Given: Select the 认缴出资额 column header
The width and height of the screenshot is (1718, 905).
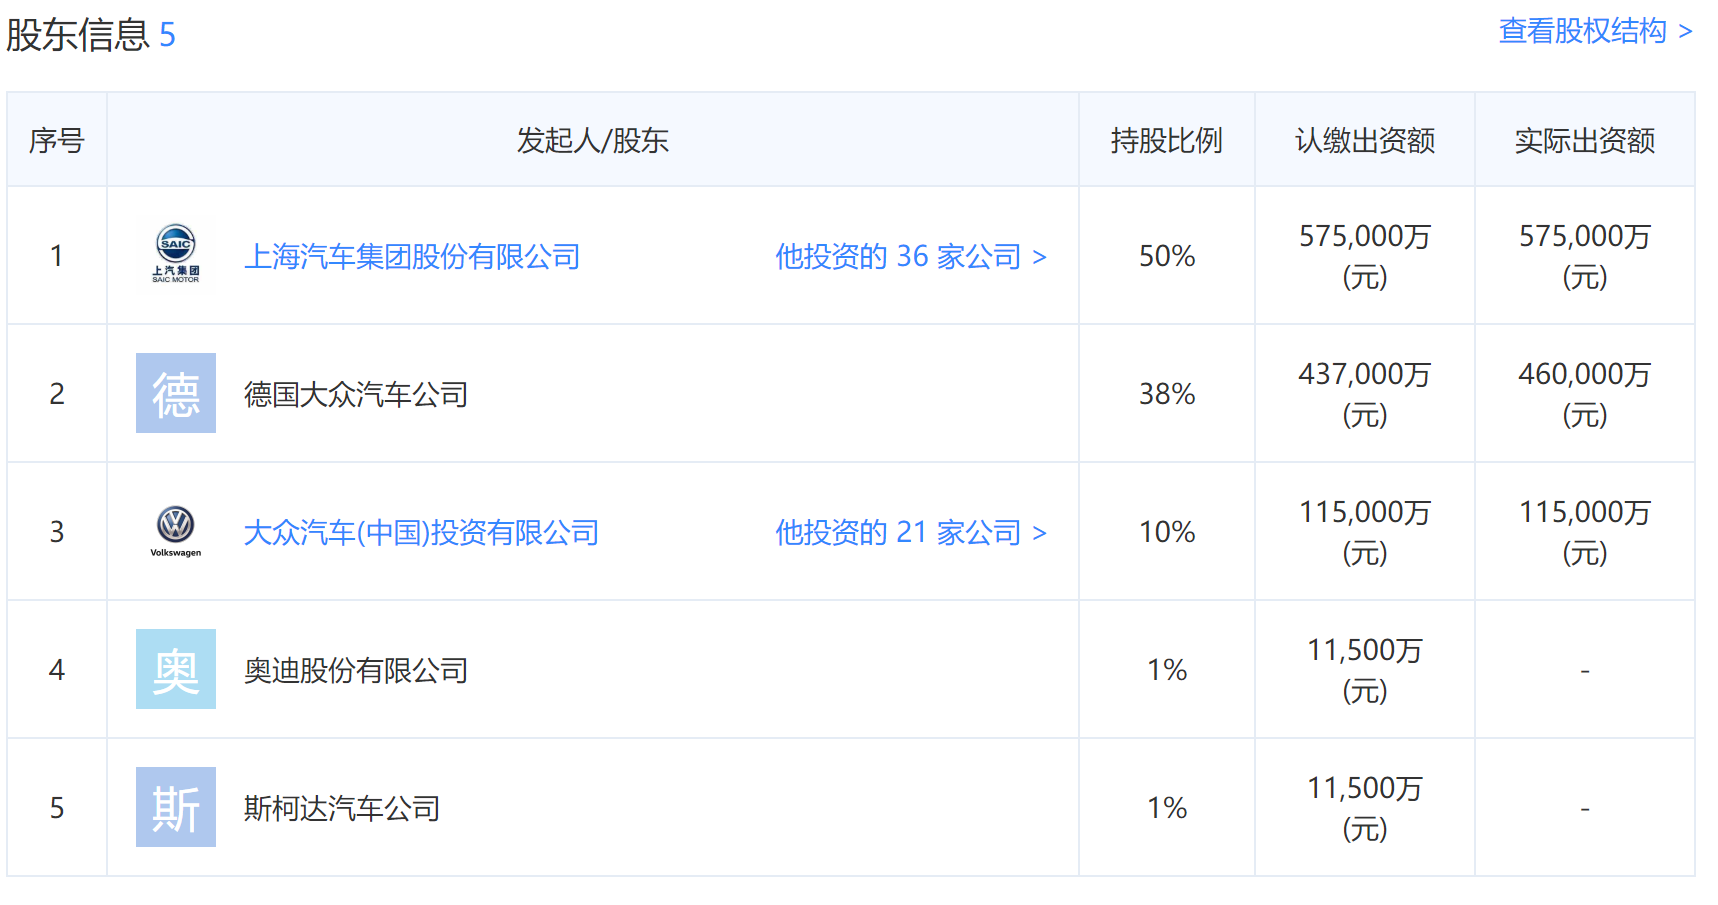Looking at the screenshot, I should (x=1364, y=141).
